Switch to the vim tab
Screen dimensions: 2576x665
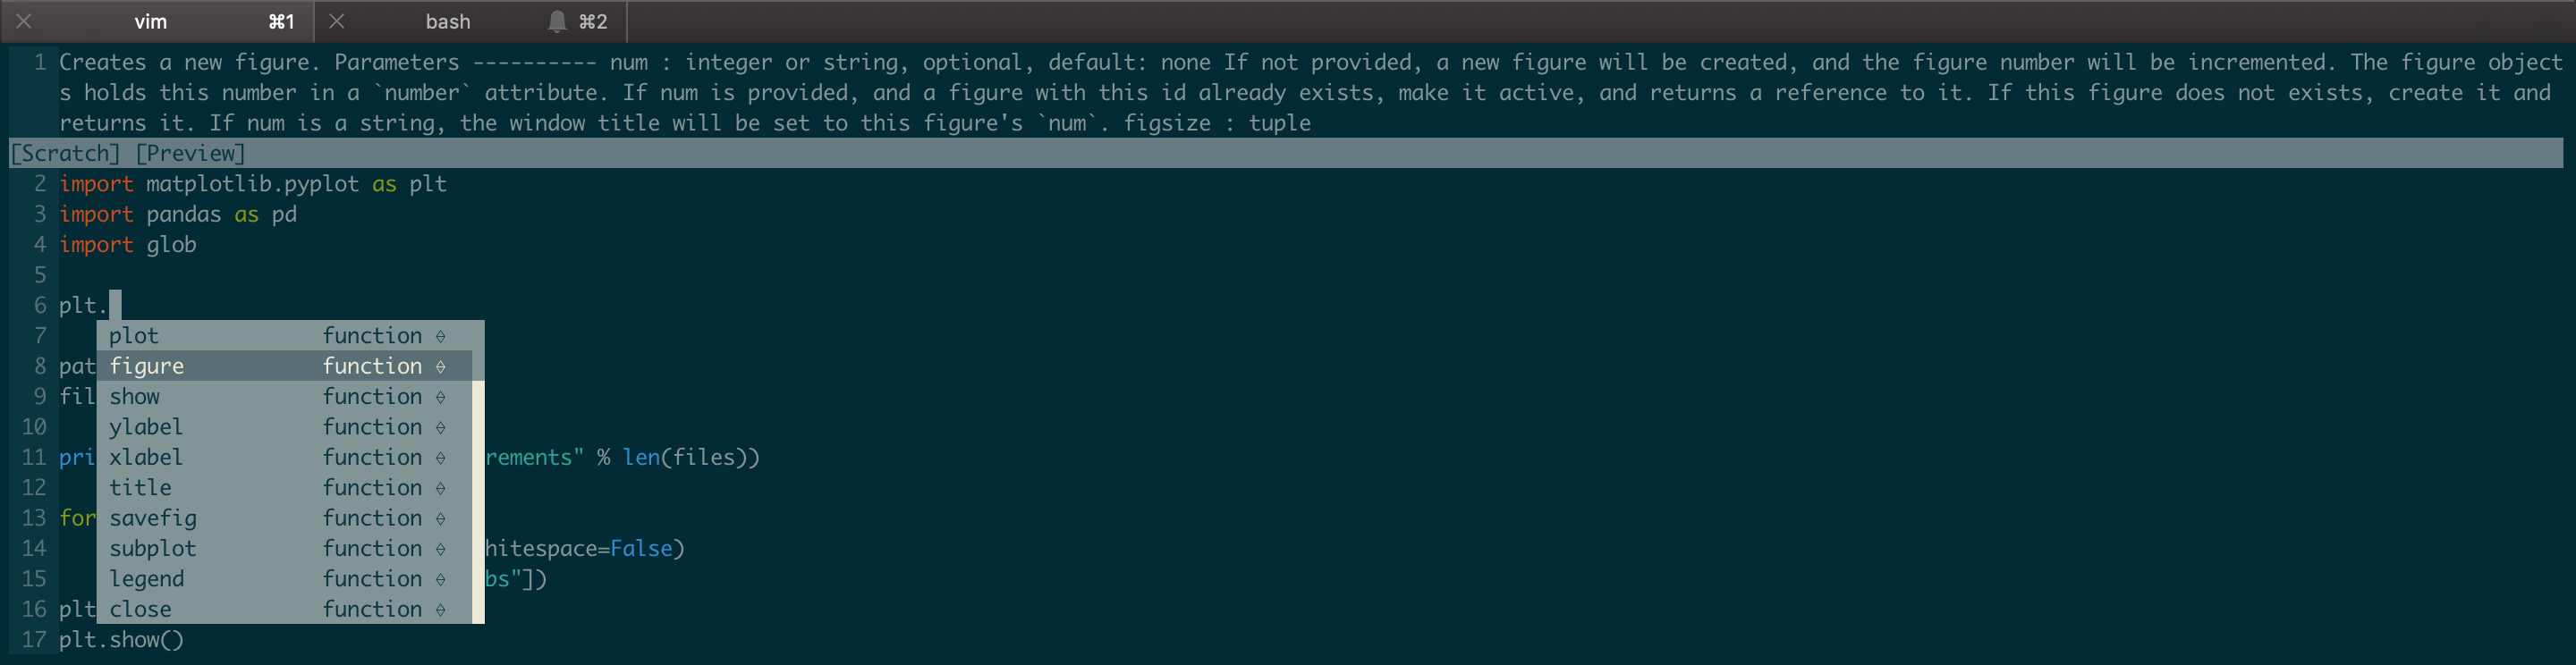coord(150,20)
